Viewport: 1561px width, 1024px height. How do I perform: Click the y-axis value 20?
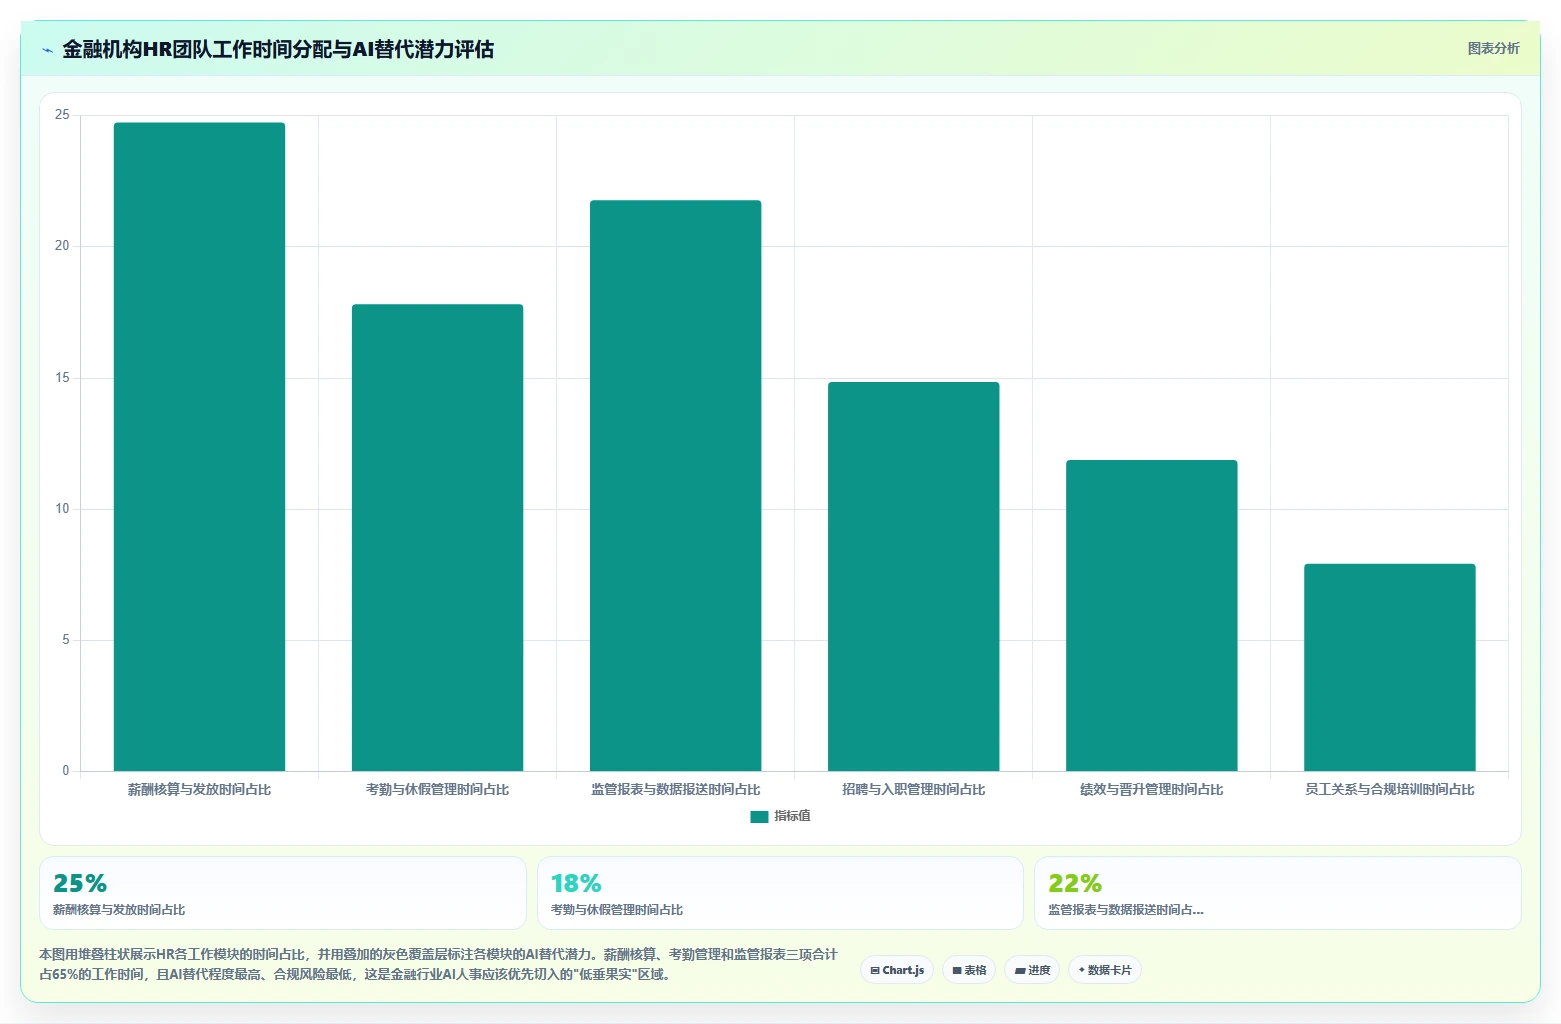pyautogui.click(x=62, y=246)
